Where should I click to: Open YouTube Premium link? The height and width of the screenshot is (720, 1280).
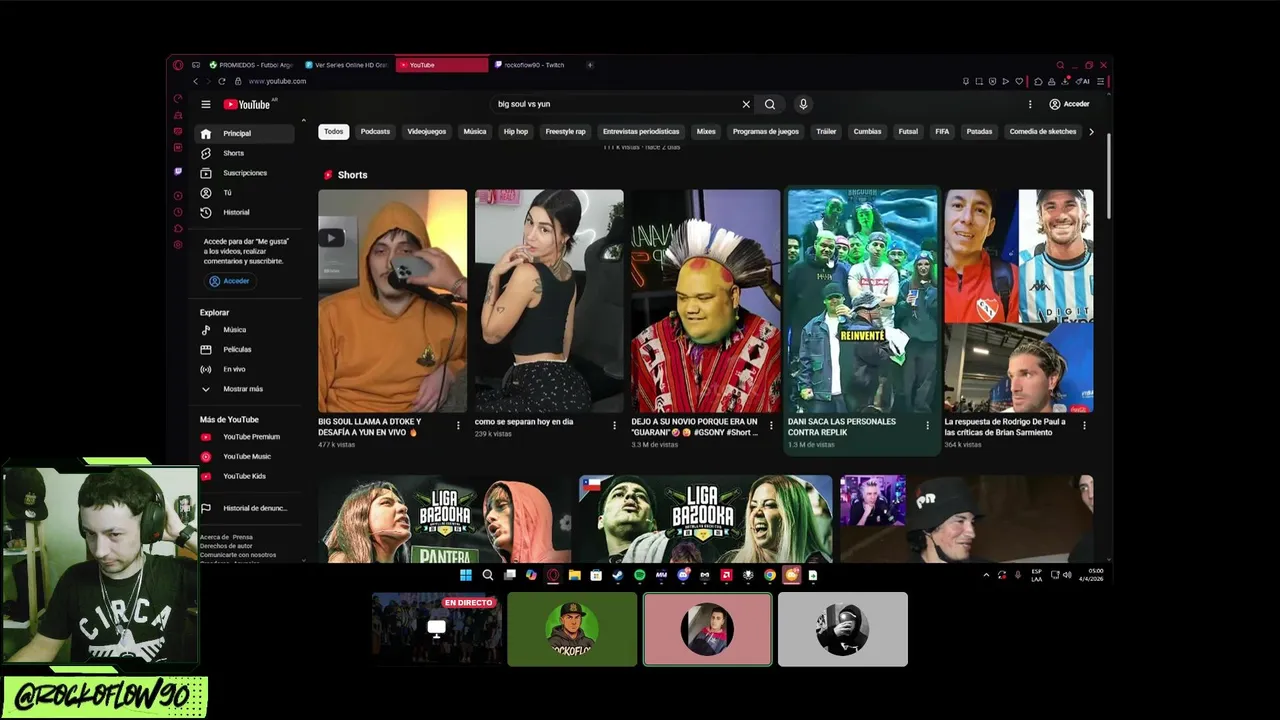(245, 437)
